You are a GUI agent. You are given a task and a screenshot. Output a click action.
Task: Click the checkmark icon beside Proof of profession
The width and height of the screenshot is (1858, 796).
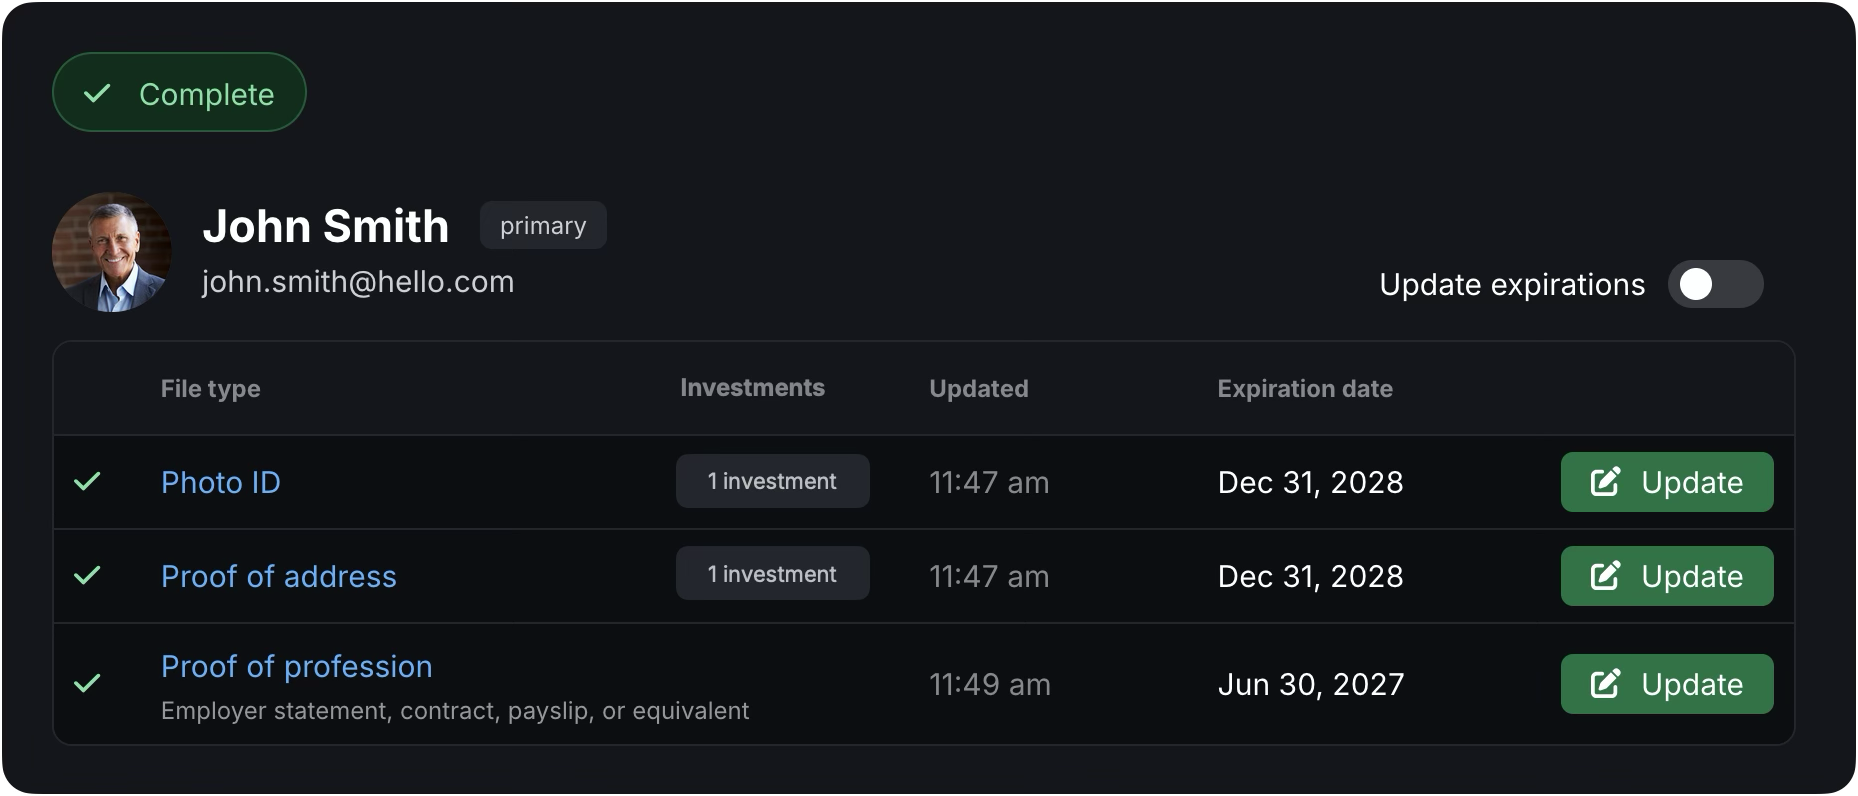(88, 684)
